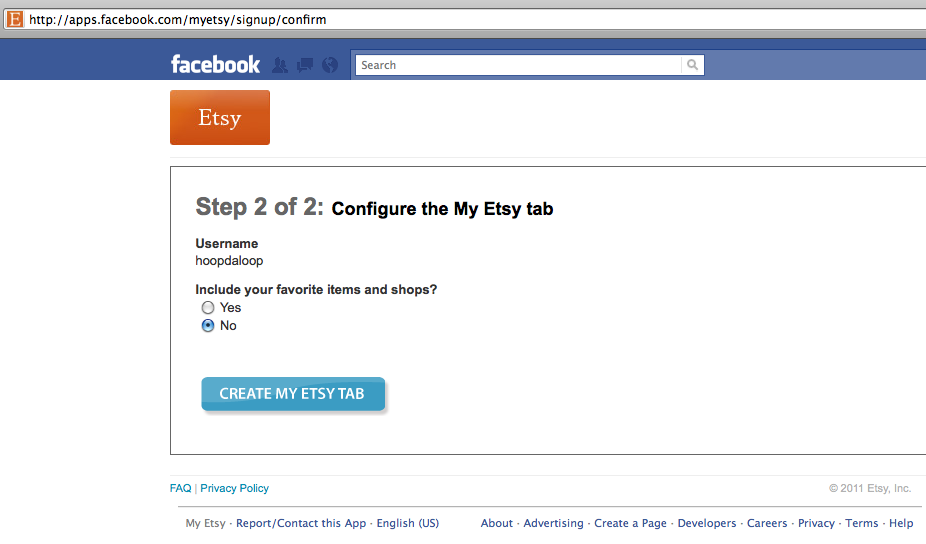The width and height of the screenshot is (926, 544).
Task: Click the browser URL address field
Action: pyautogui.click(x=470, y=19)
